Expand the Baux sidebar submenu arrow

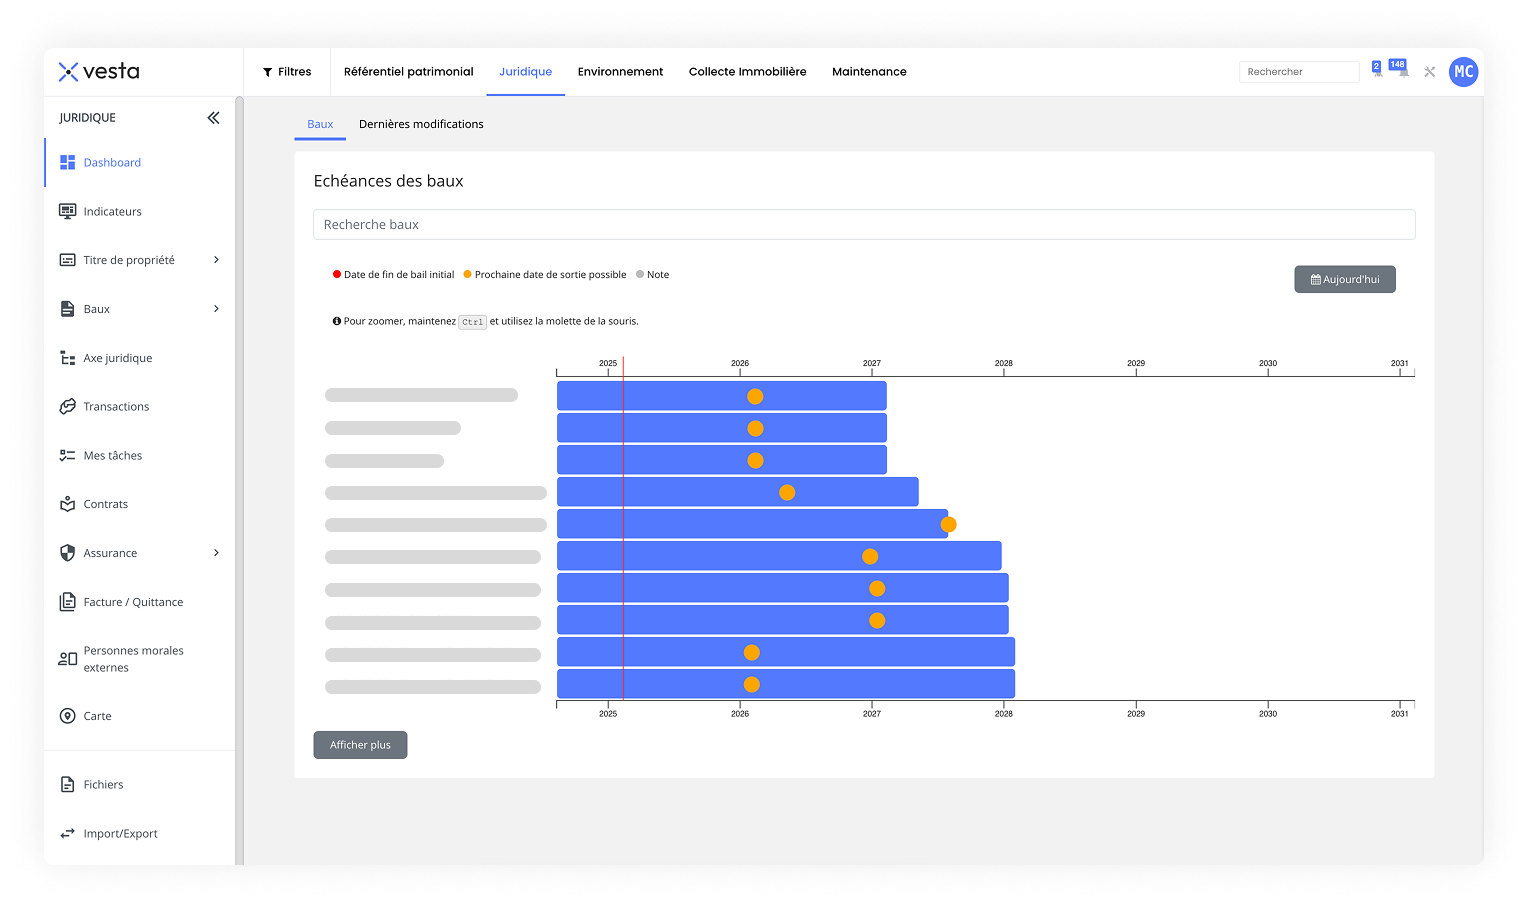point(216,309)
